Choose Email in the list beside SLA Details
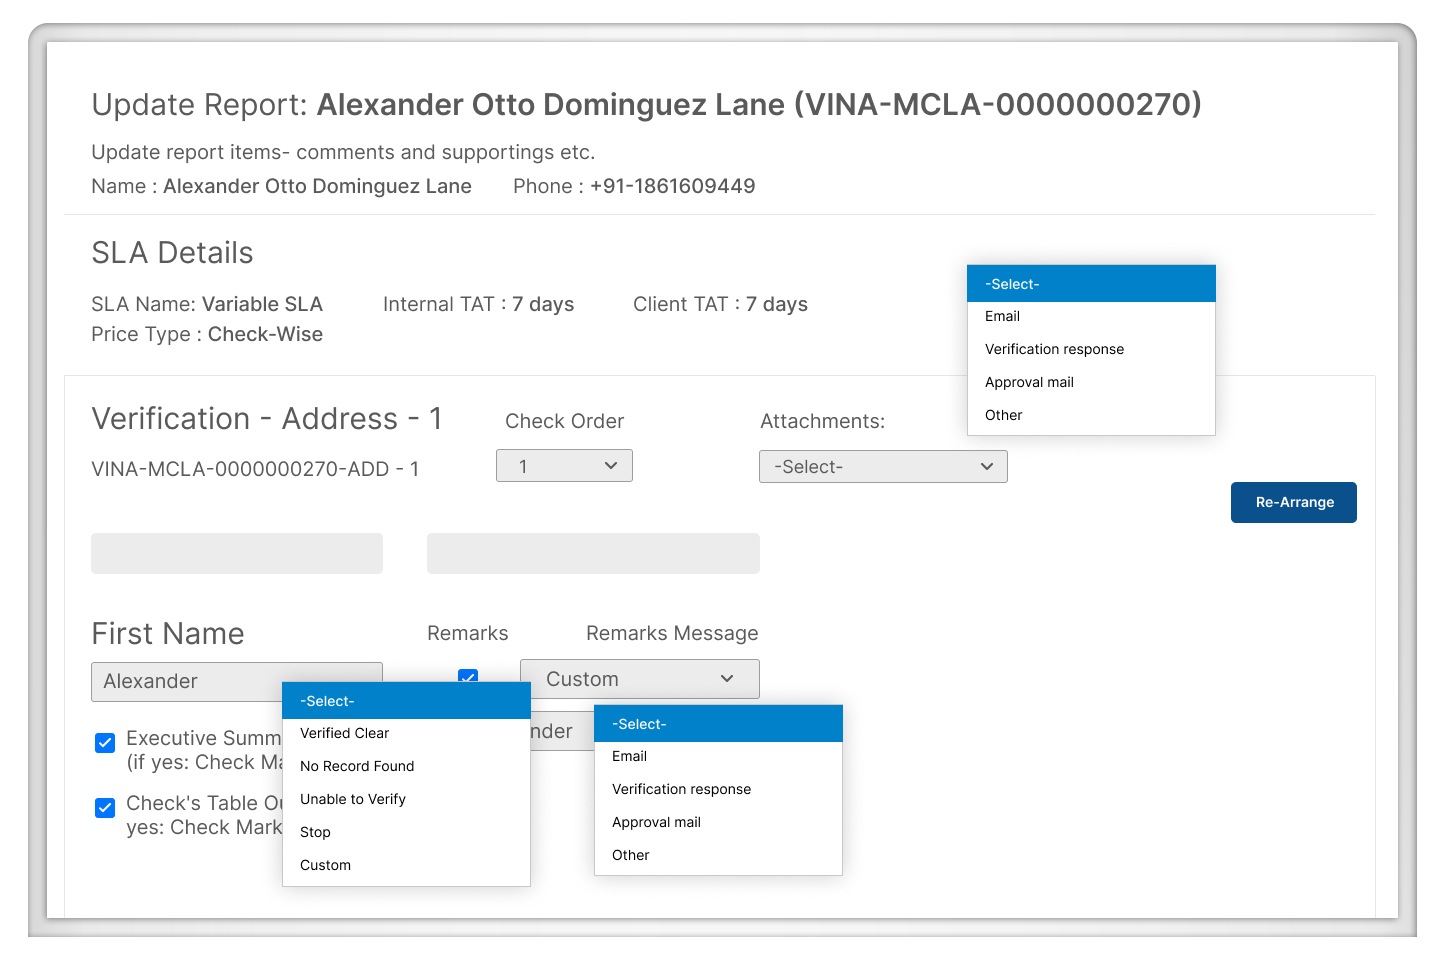Image resolution: width=1439 pixels, height=964 pixels. [x=1002, y=316]
